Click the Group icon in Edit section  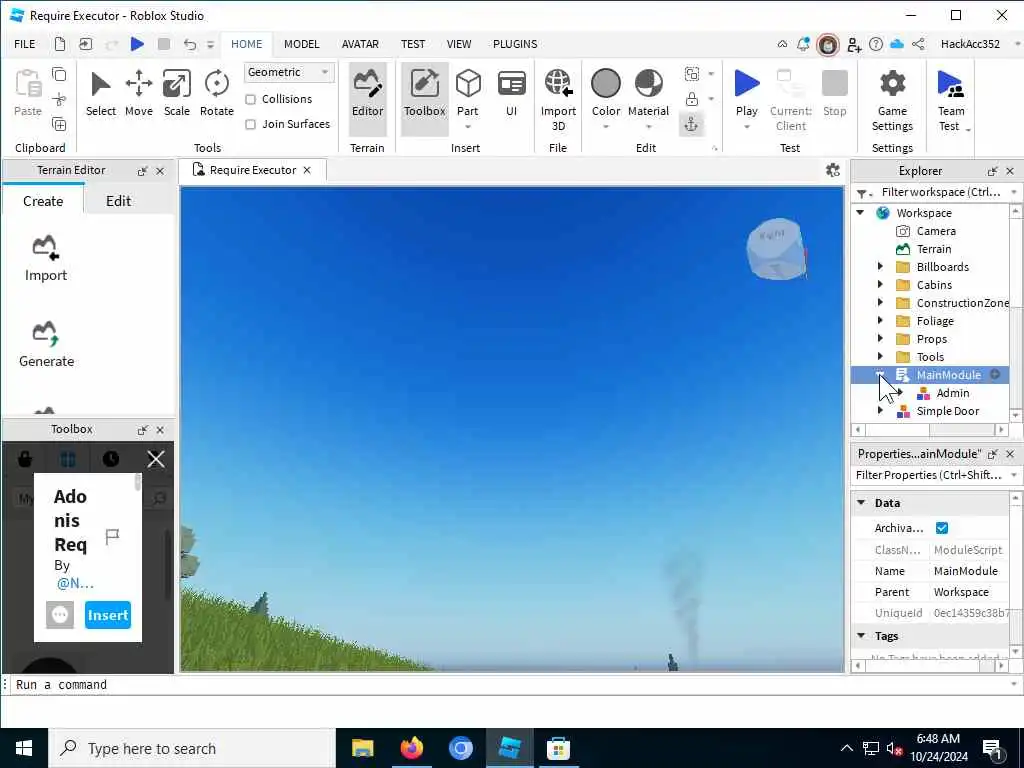(x=692, y=74)
